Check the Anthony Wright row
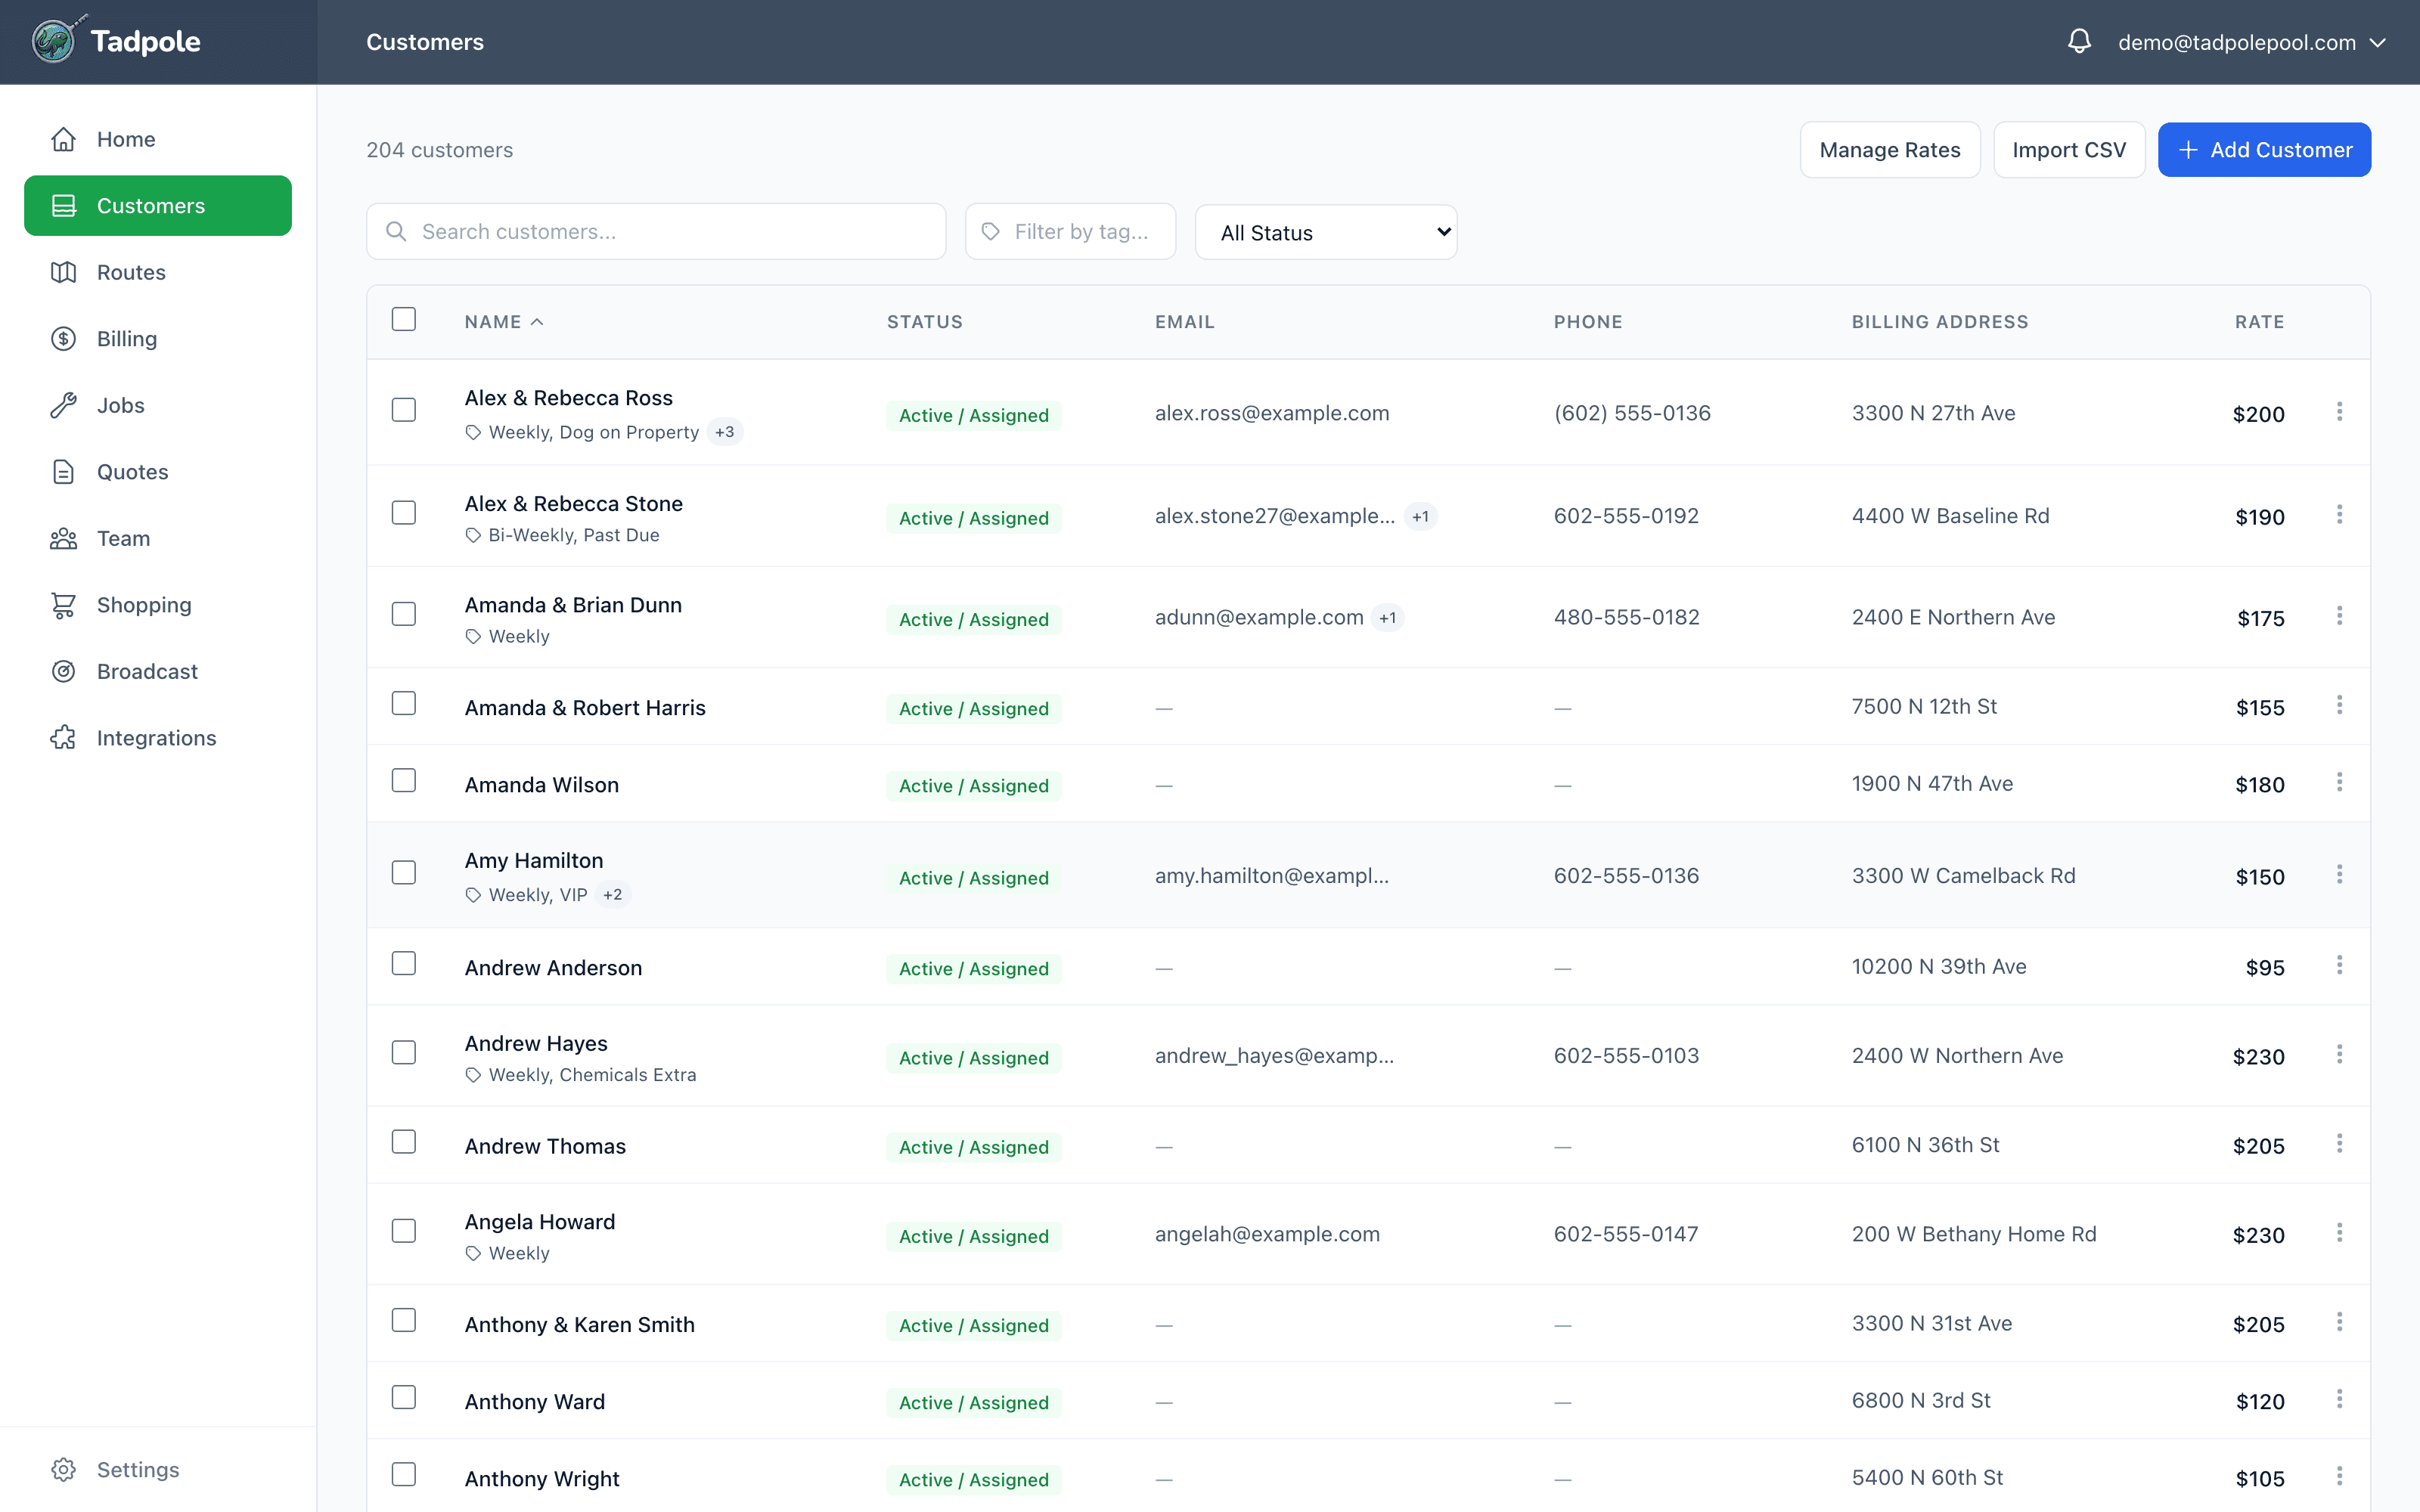This screenshot has width=2420, height=1512. (x=404, y=1475)
